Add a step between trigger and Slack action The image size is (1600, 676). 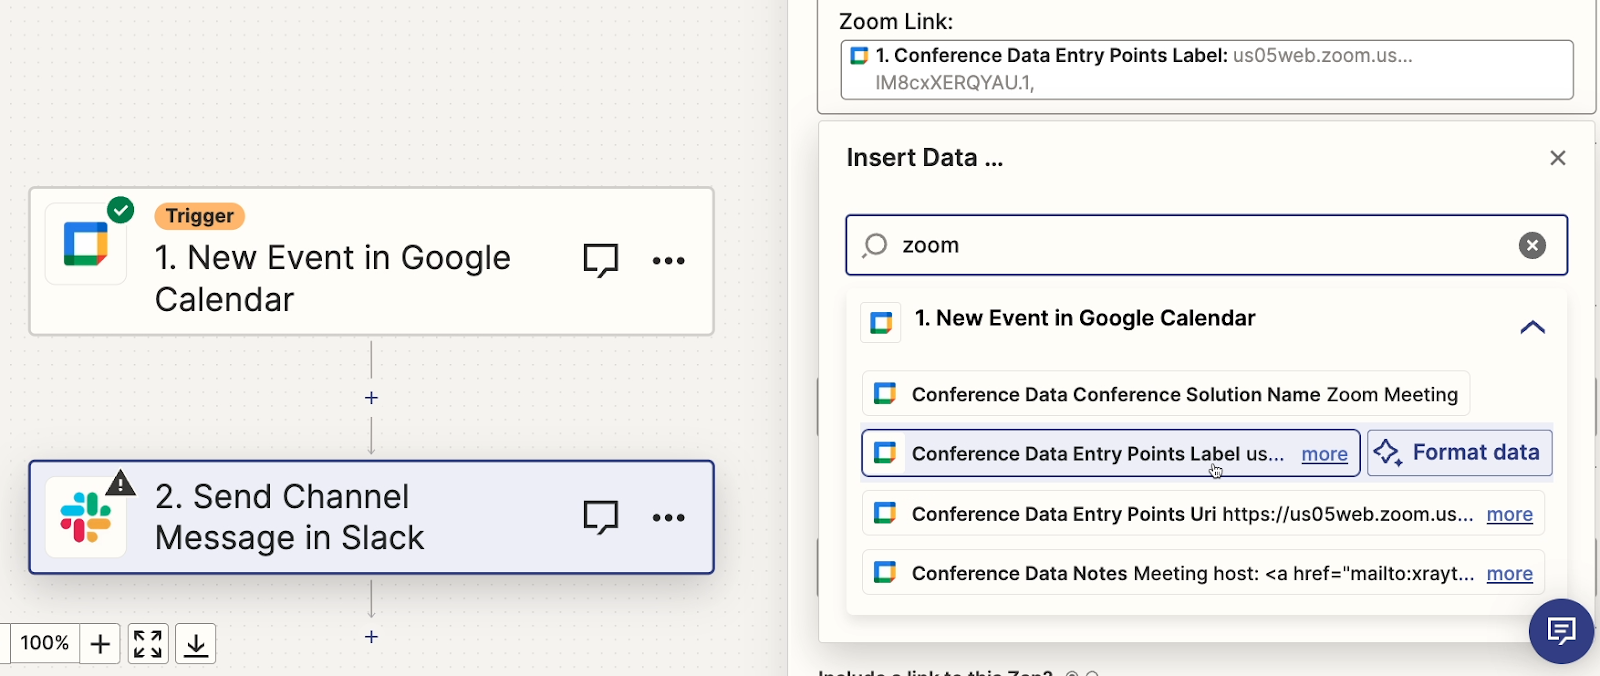[x=371, y=398]
